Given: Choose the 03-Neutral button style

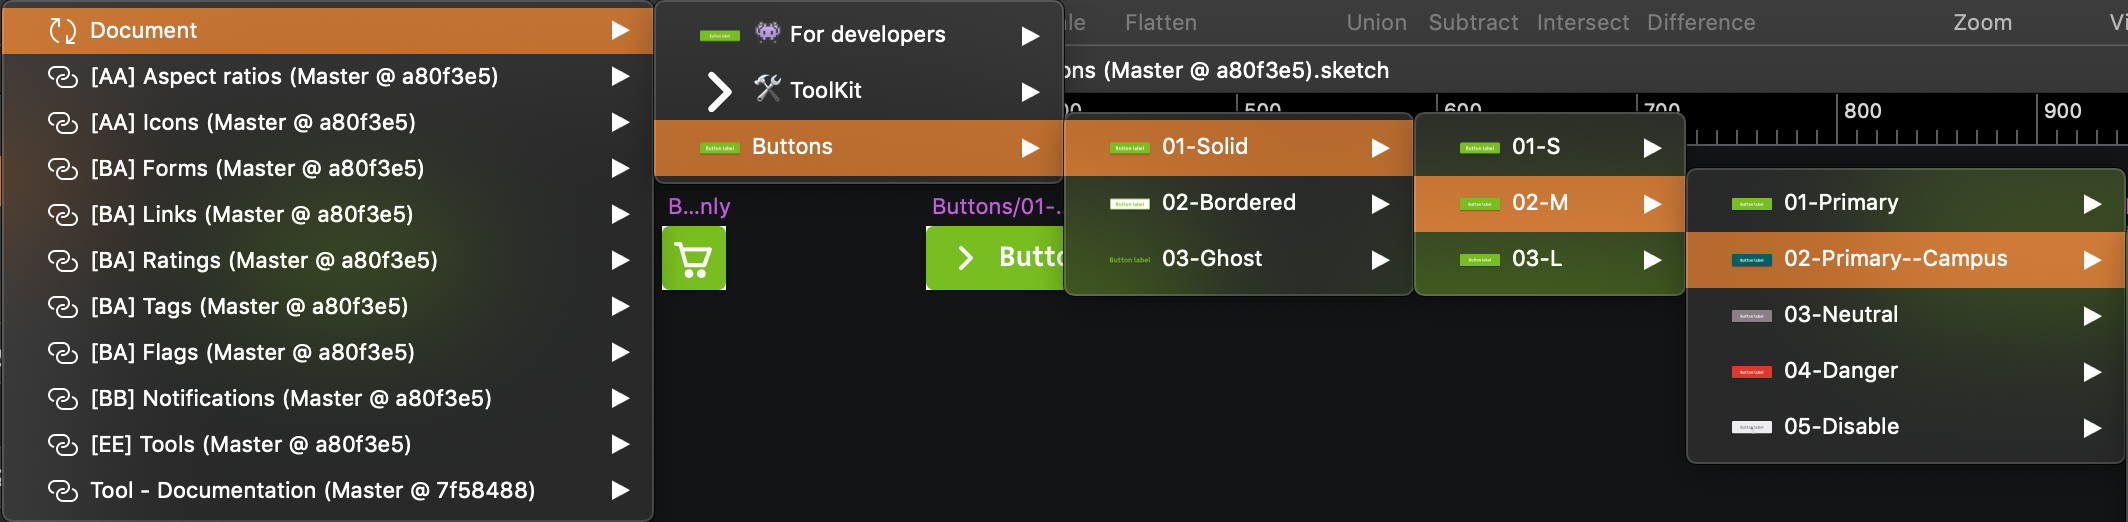Looking at the screenshot, I should pos(1840,315).
